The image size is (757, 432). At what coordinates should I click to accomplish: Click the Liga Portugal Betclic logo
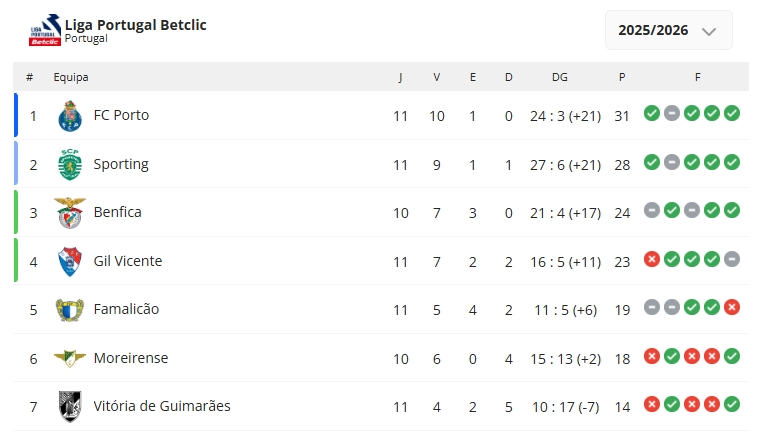45,31
